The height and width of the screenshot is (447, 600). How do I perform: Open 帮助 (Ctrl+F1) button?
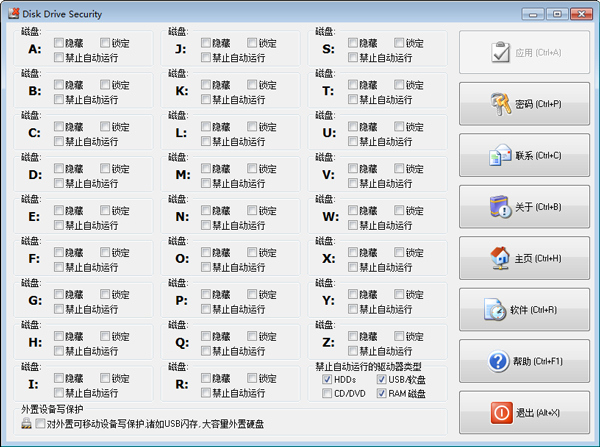pyautogui.click(x=524, y=361)
